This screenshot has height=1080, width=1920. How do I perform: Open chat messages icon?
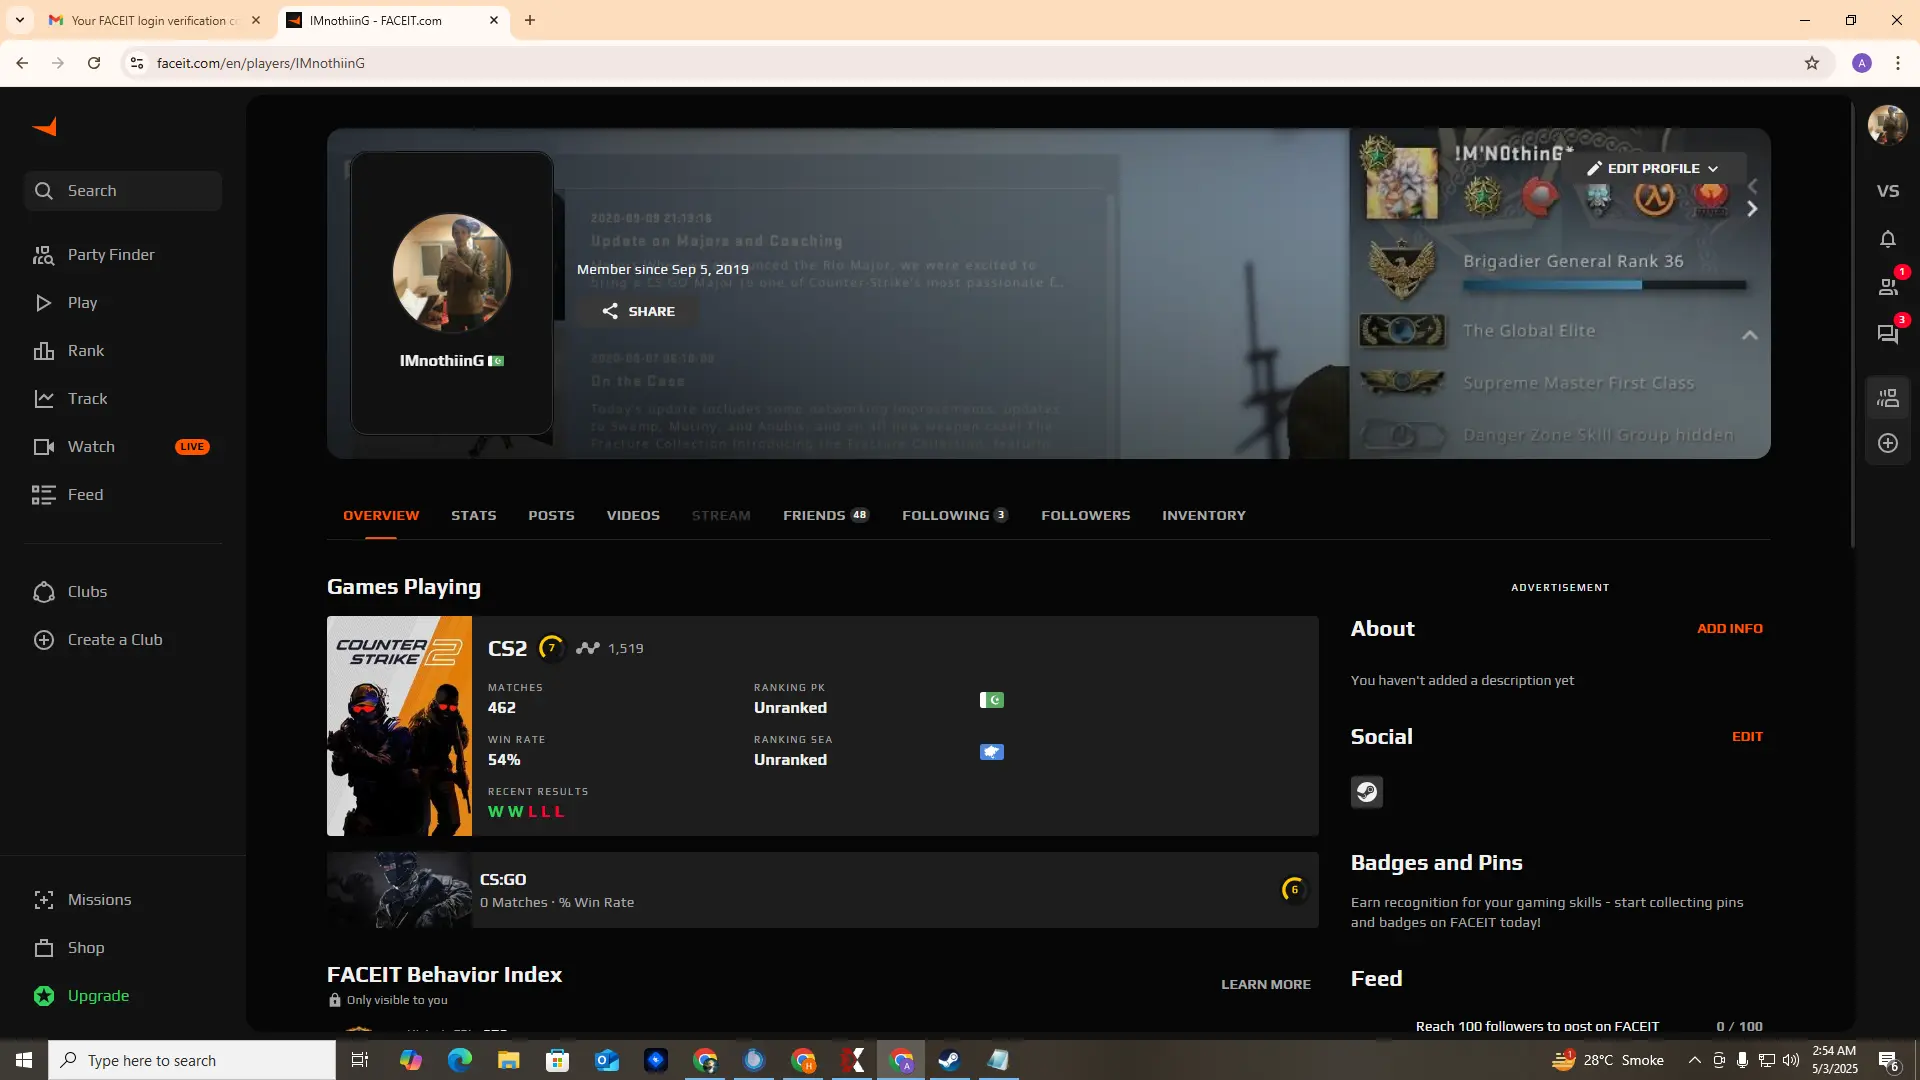[1887, 334]
